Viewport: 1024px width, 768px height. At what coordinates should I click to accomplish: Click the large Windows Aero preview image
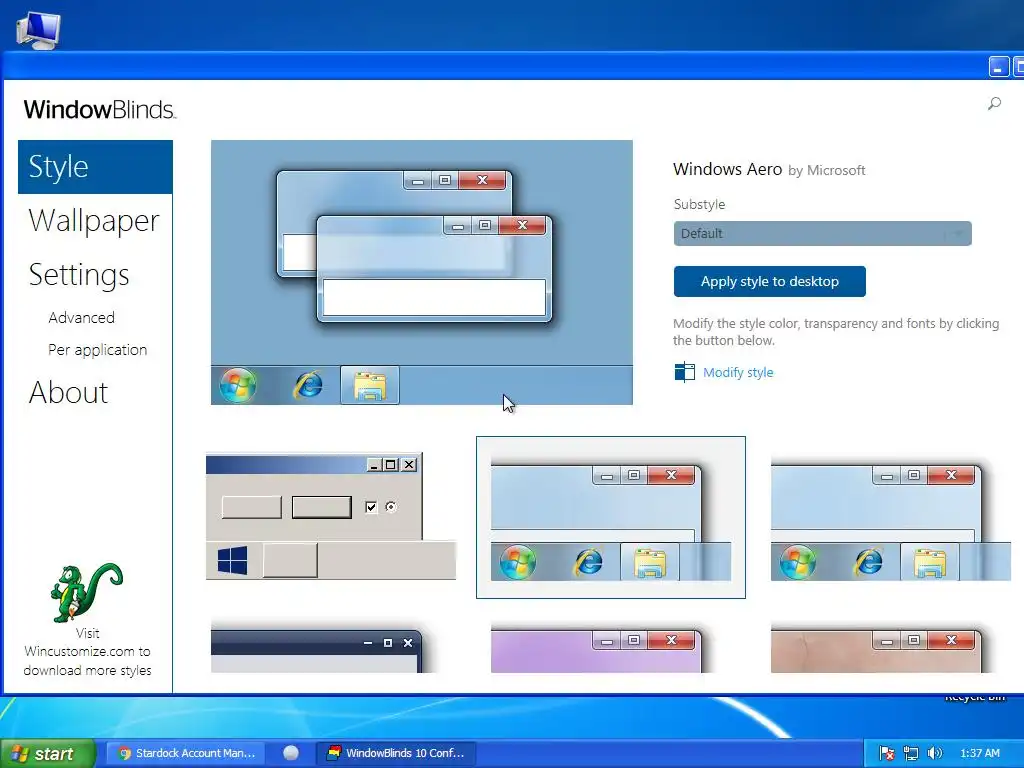(422, 272)
